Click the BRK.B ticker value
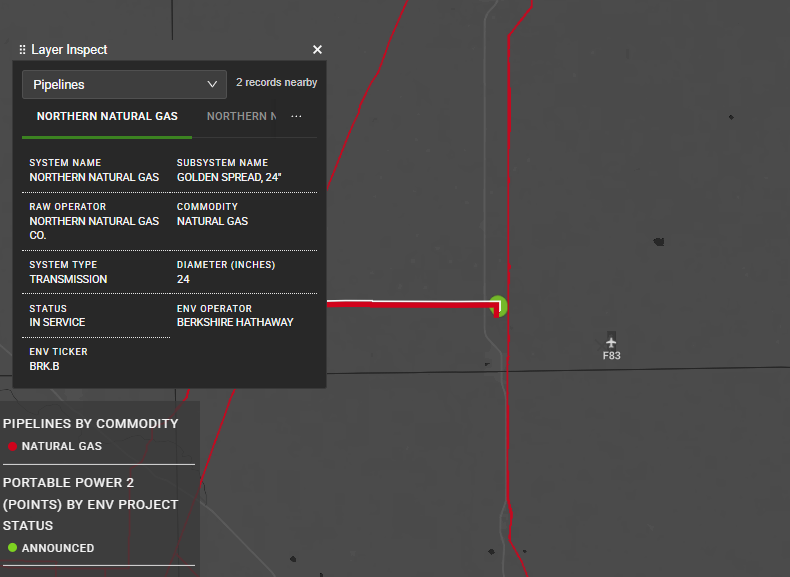 click(x=47, y=366)
